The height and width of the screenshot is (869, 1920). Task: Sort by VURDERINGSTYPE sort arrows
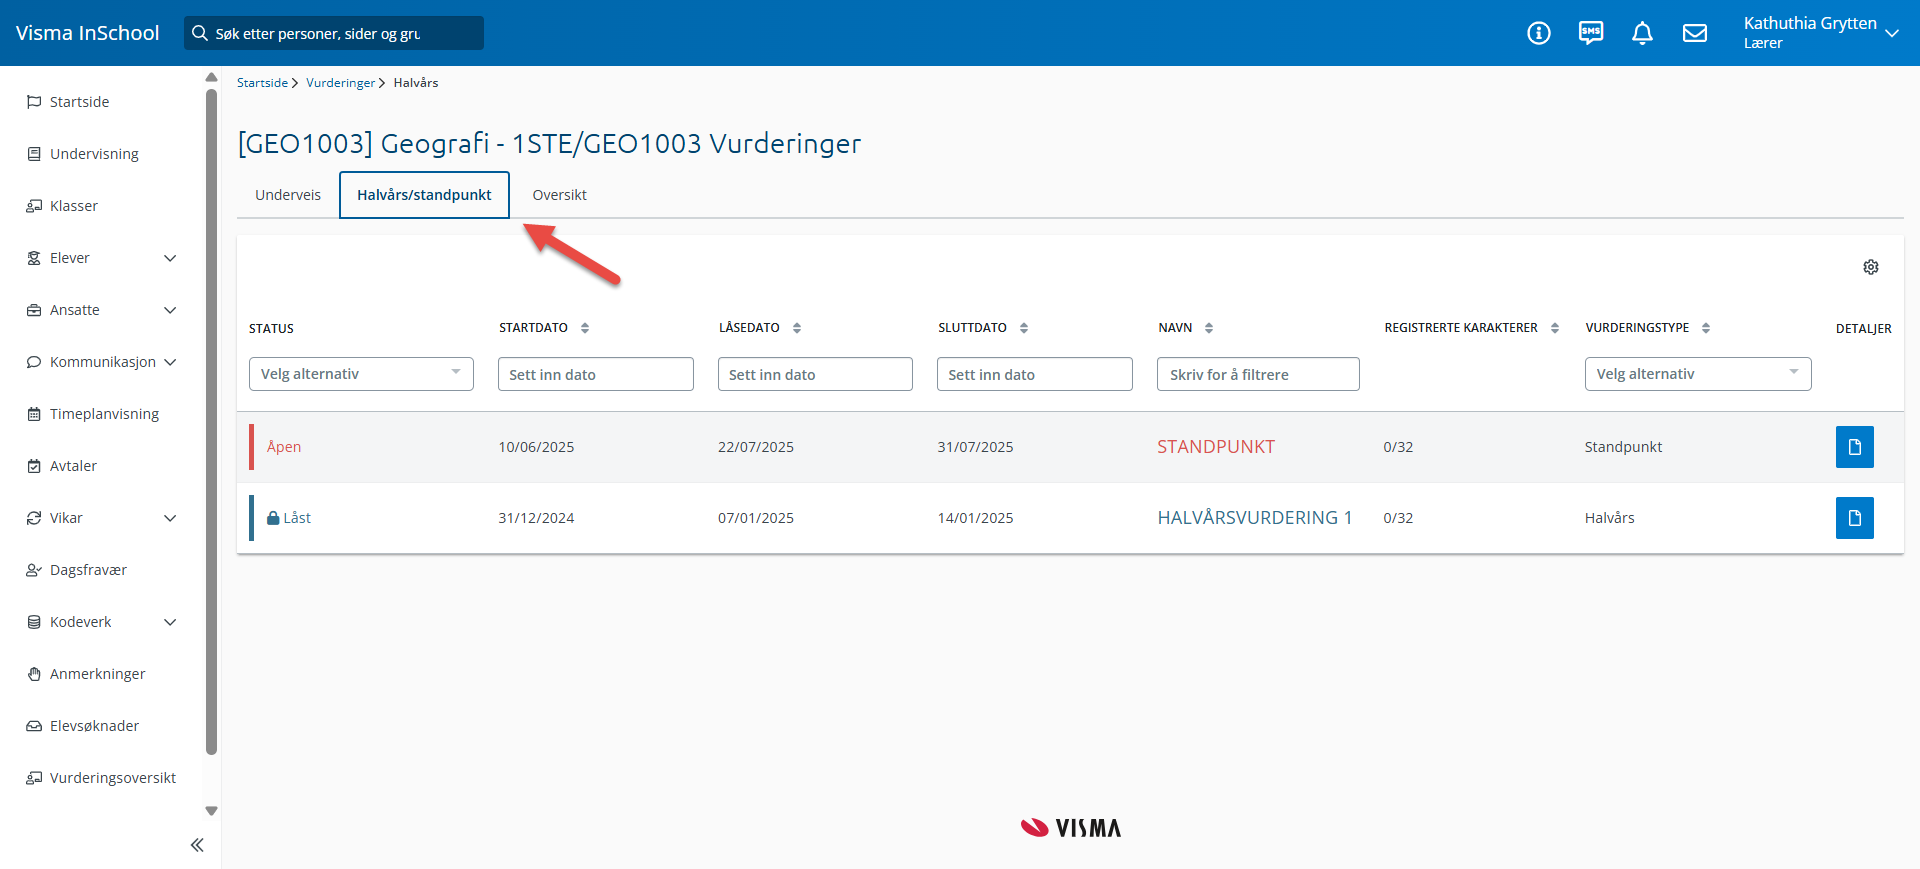[x=1706, y=328]
